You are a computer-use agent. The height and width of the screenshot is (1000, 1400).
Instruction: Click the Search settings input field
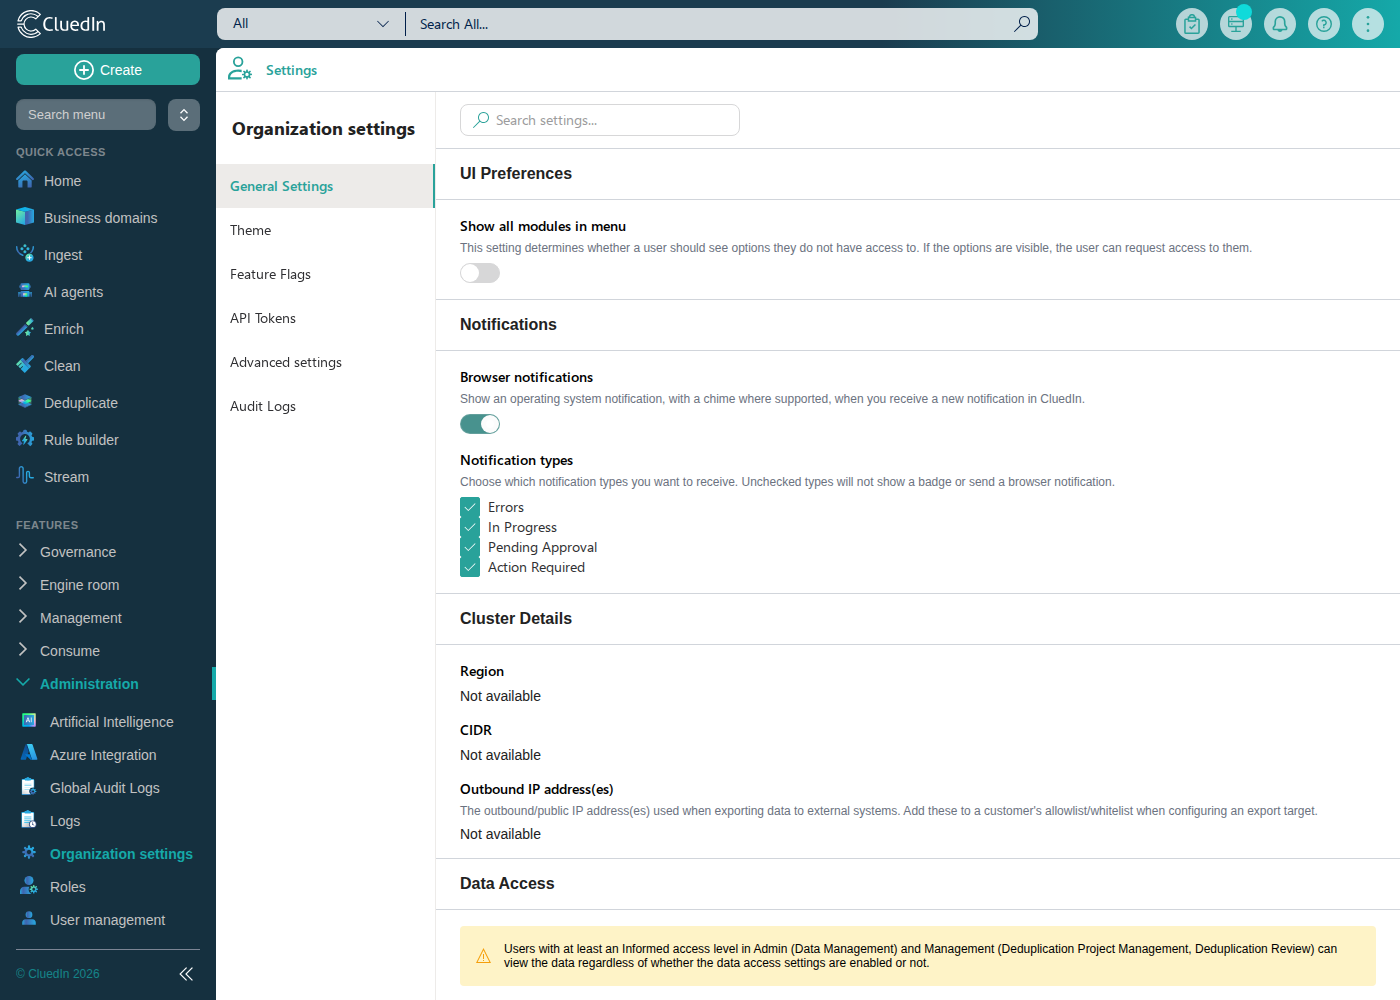(600, 120)
